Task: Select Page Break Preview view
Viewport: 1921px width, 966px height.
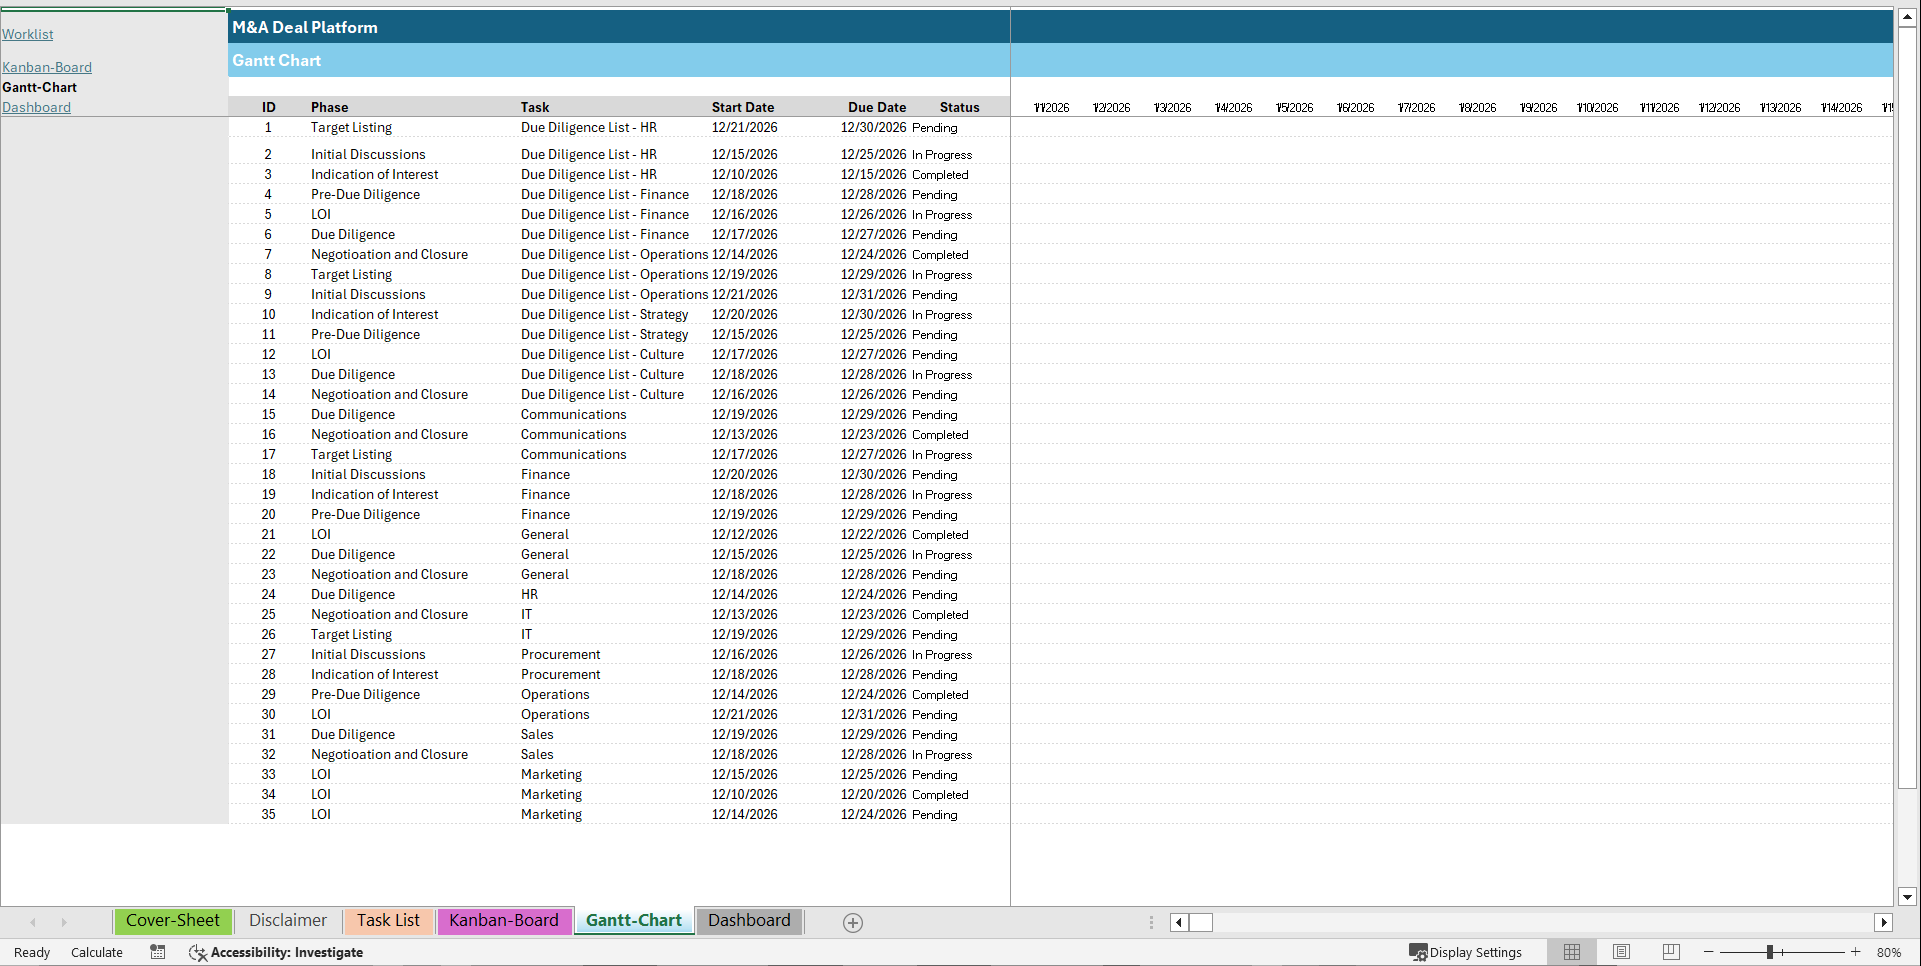Action: [1670, 951]
